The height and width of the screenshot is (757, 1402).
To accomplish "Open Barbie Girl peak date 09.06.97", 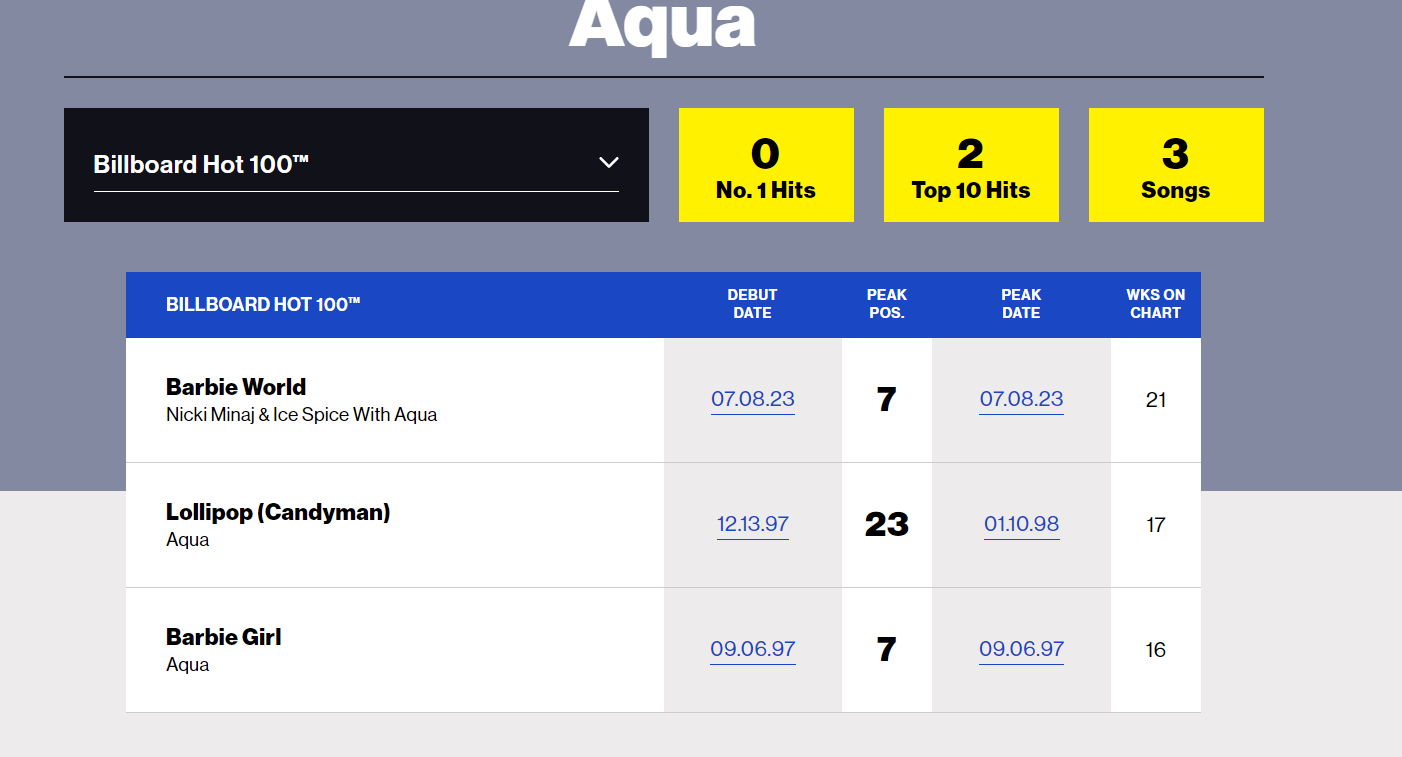I will click(x=1021, y=649).
